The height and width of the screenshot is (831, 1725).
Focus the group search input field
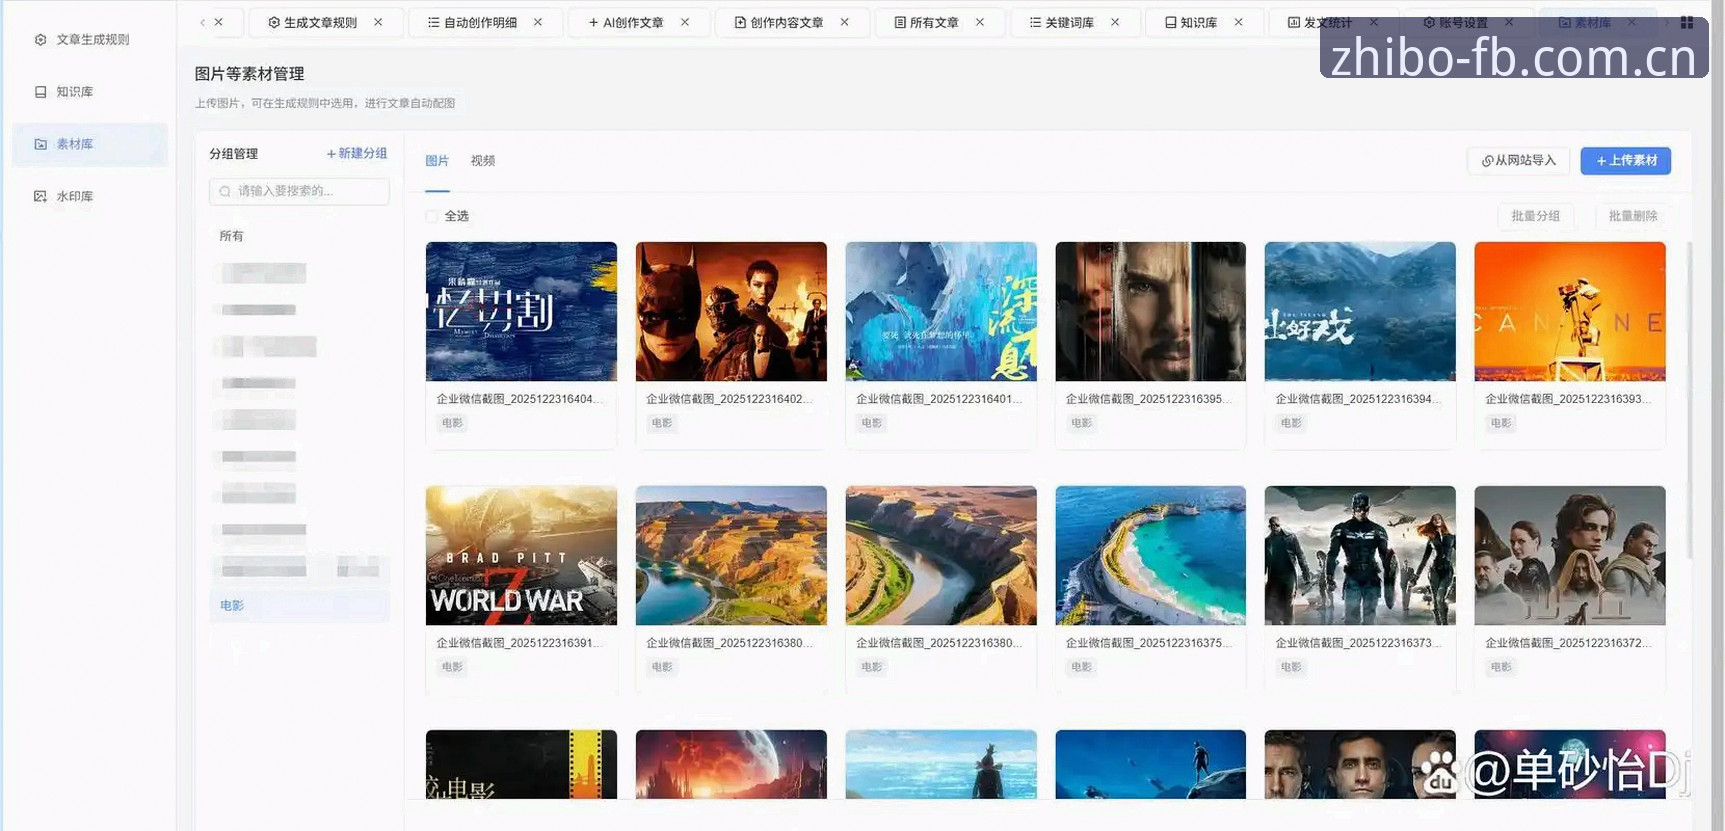(299, 191)
